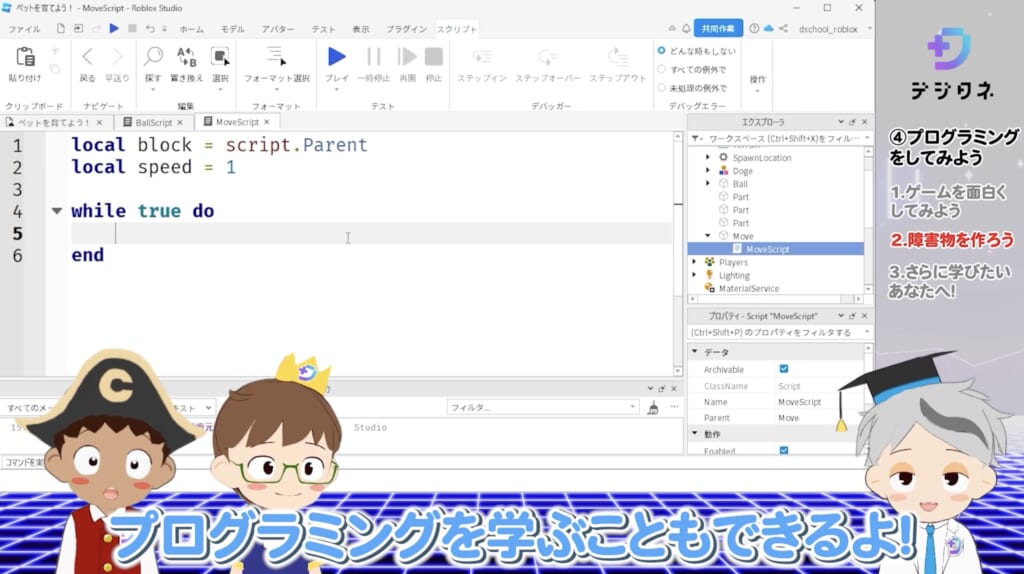Open the Test (テスト) ribbon tab
Viewport: 1024px width, 574px height.
click(x=323, y=29)
